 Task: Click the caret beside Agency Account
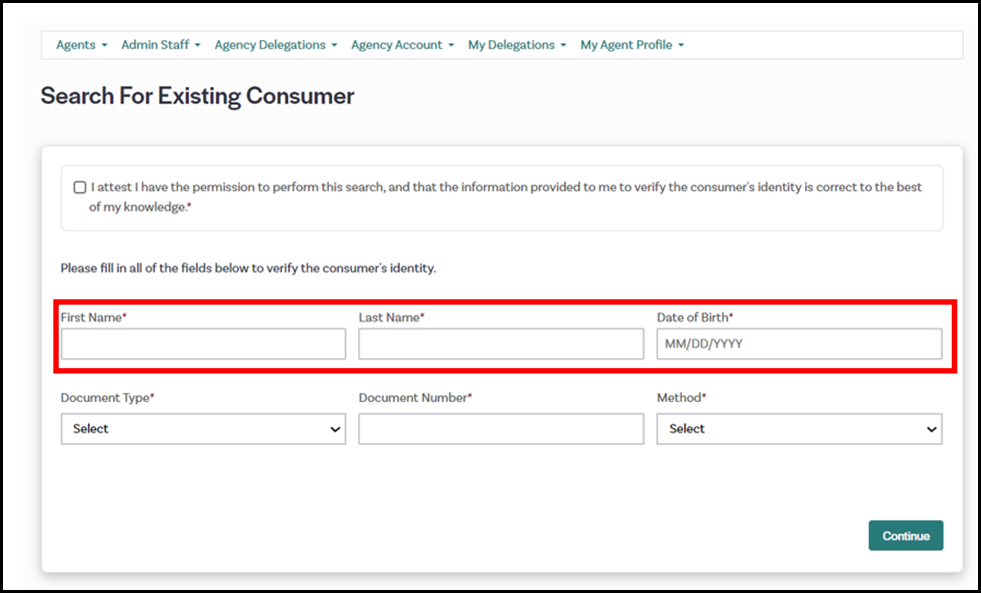(451, 46)
